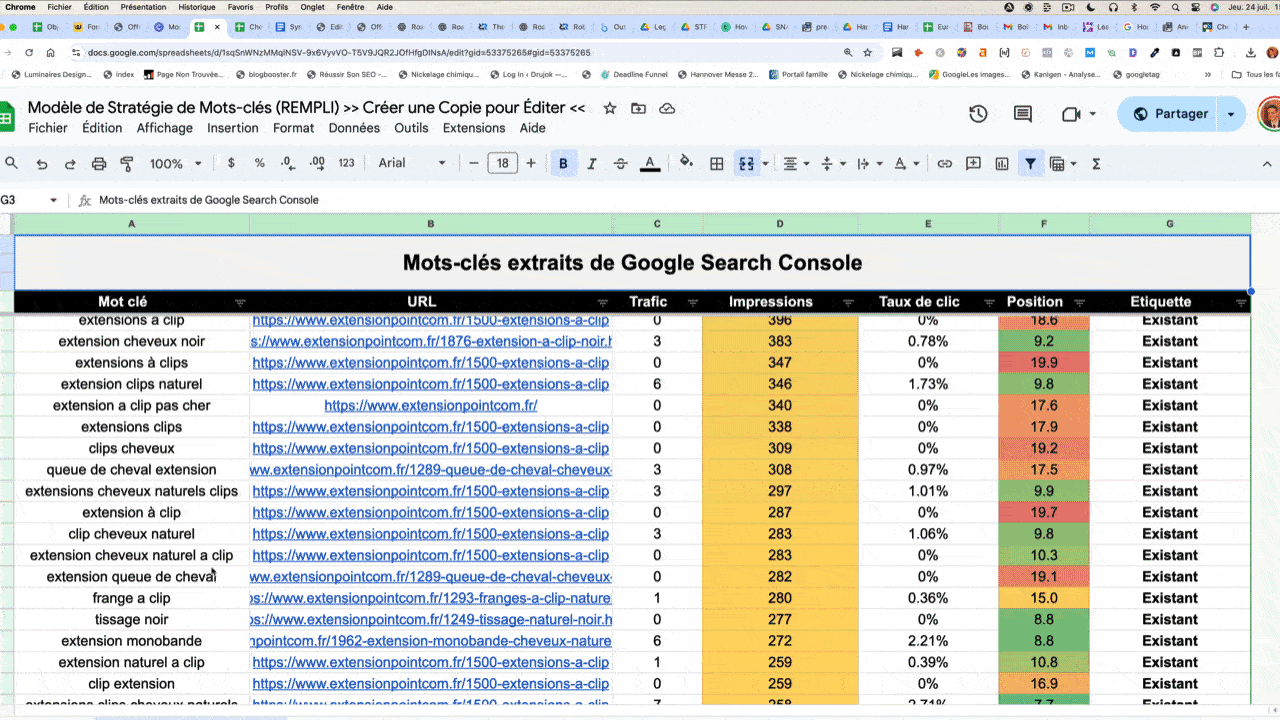Insert a chart
Image resolution: width=1280 pixels, height=720 pixels.
coord(1002,163)
